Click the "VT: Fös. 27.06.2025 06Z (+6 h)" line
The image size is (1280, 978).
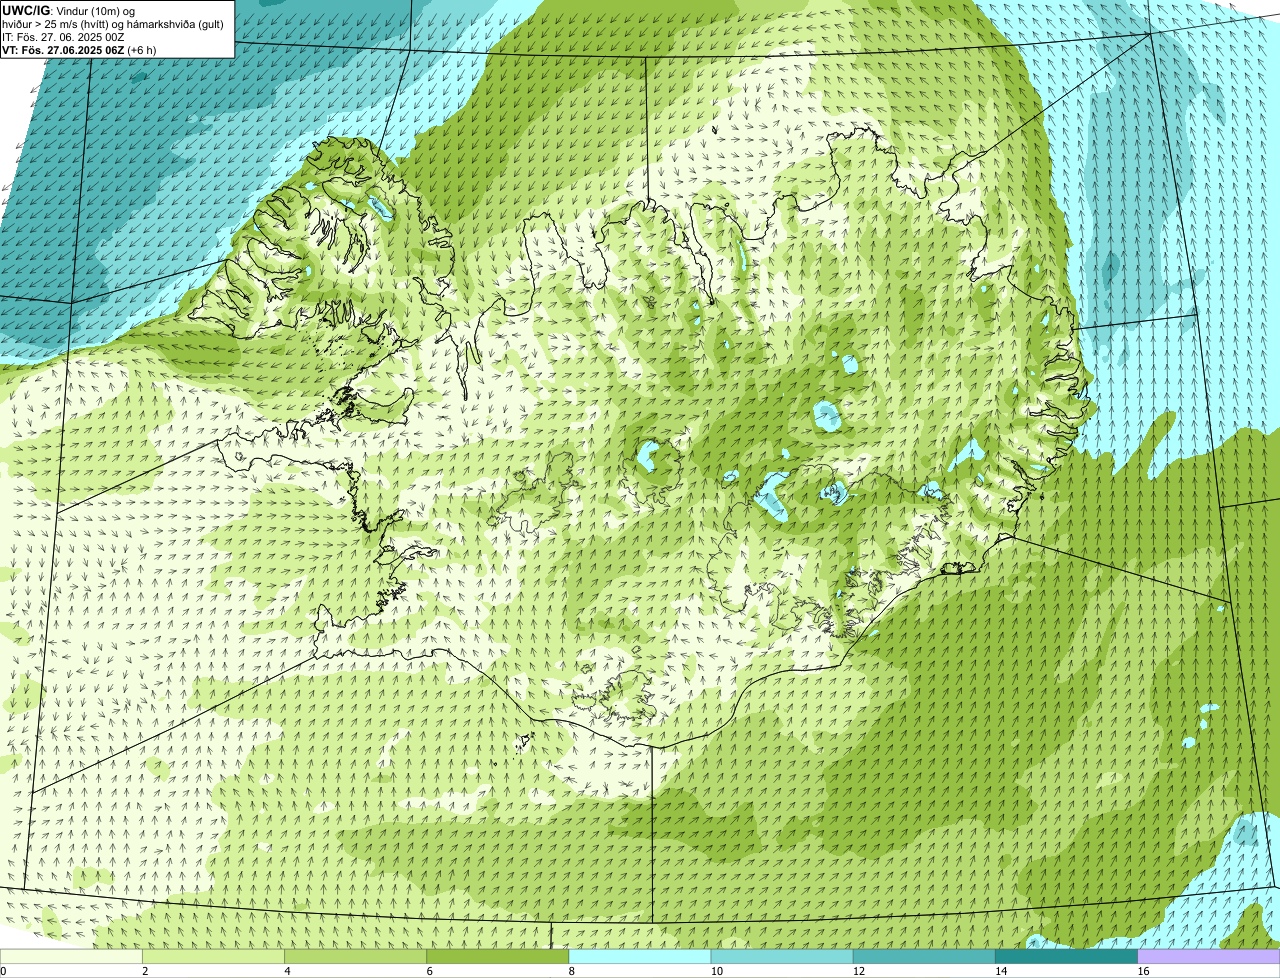[x=80, y=49]
